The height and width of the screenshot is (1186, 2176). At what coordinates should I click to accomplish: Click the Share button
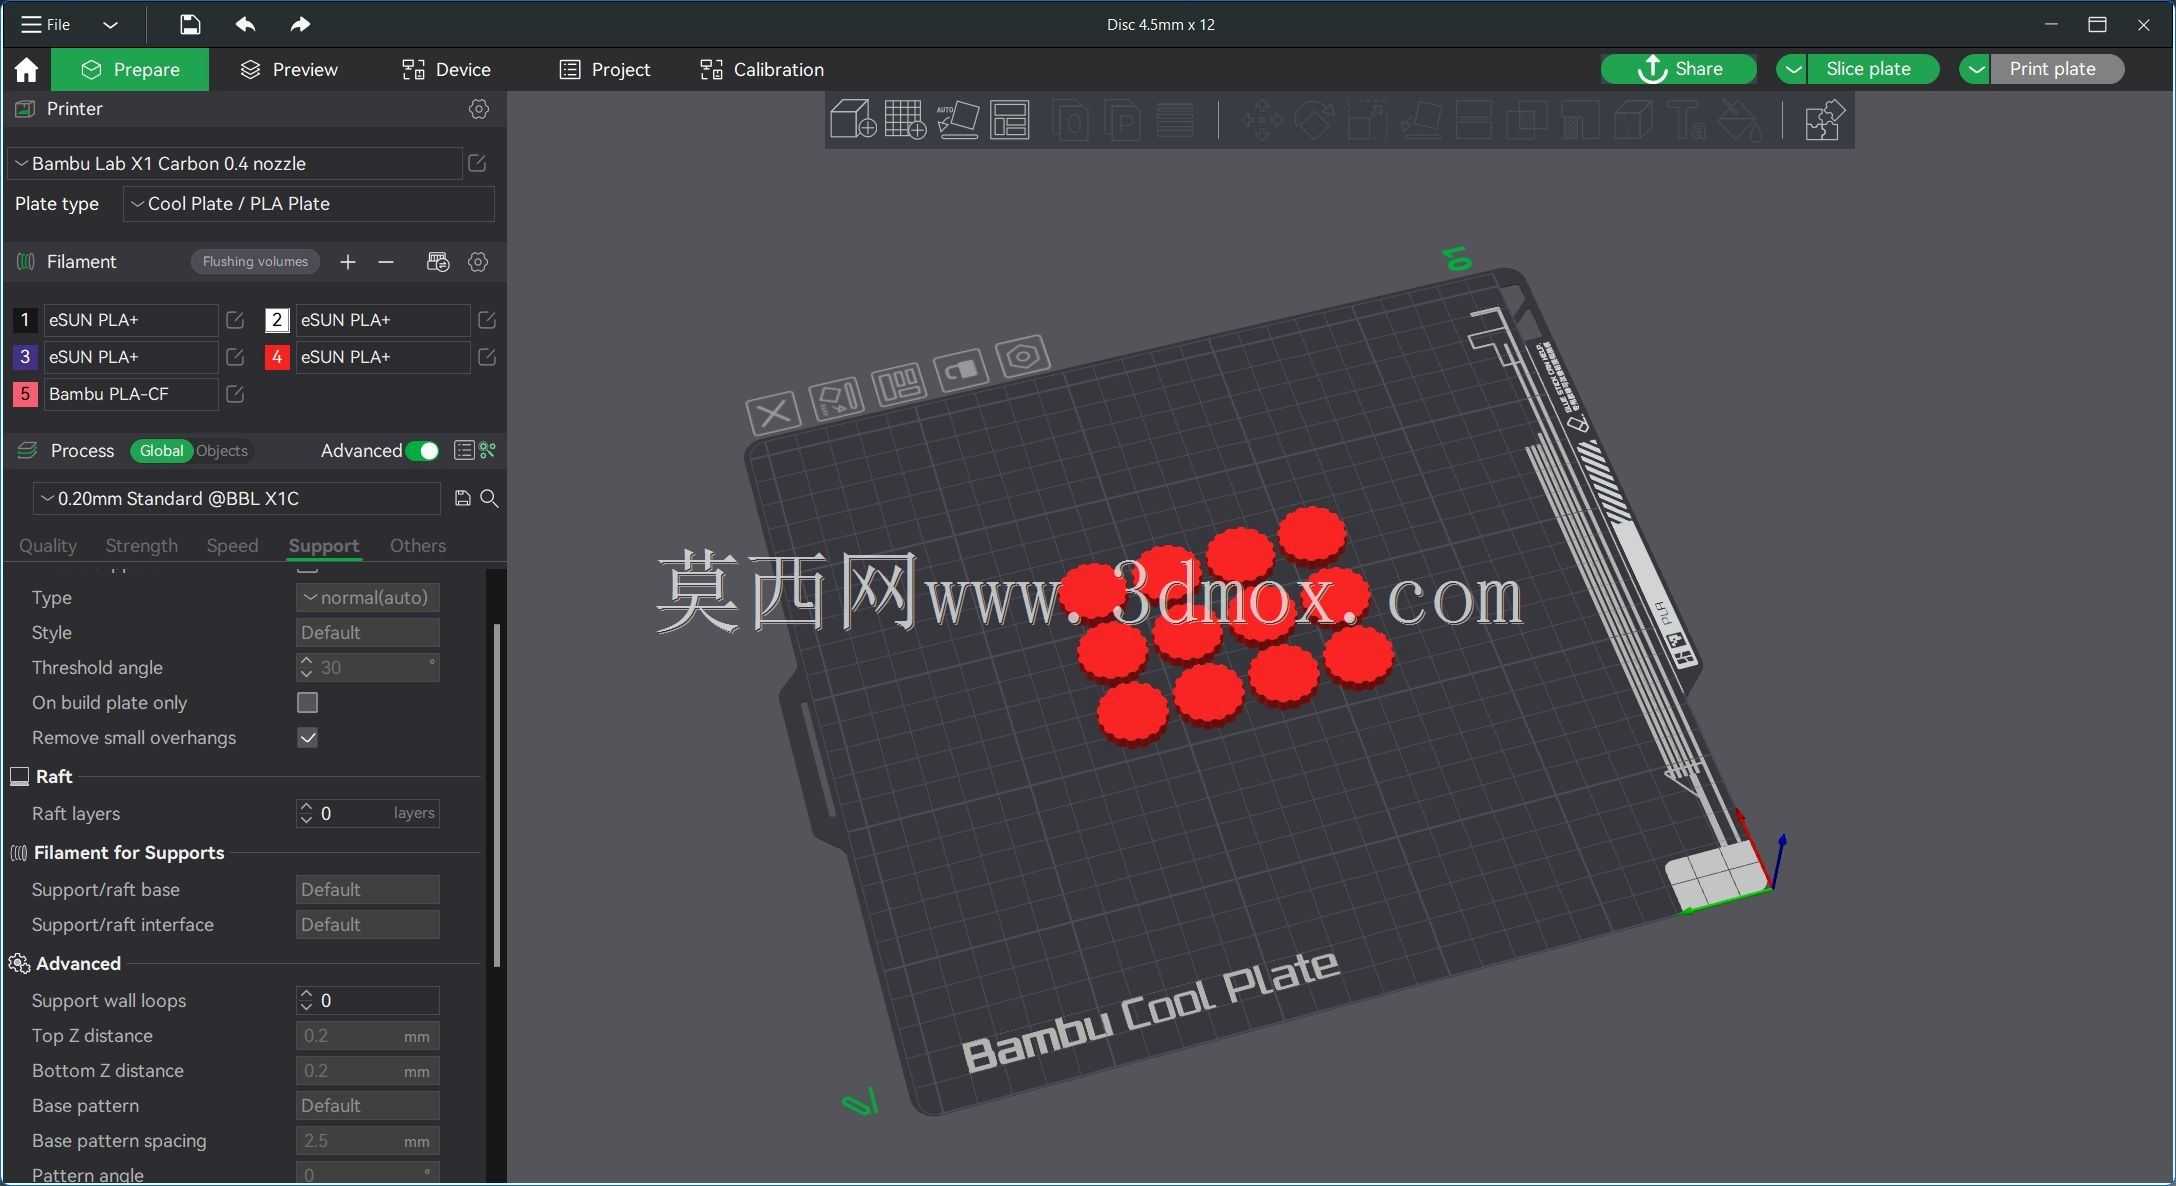[1679, 69]
